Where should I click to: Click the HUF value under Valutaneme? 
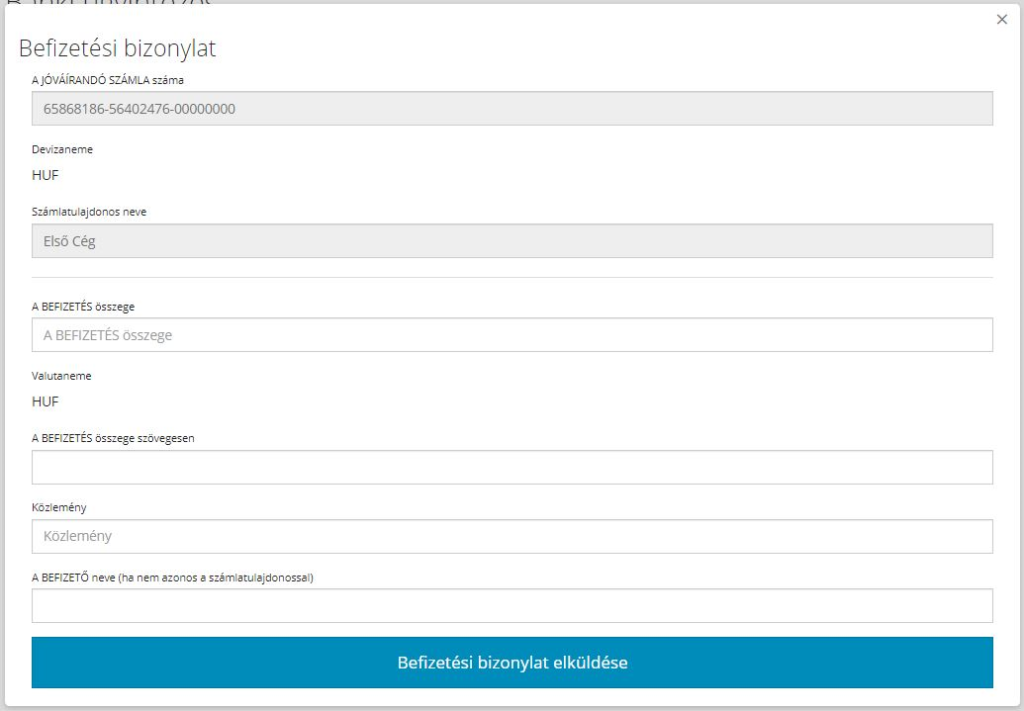pyautogui.click(x=46, y=401)
